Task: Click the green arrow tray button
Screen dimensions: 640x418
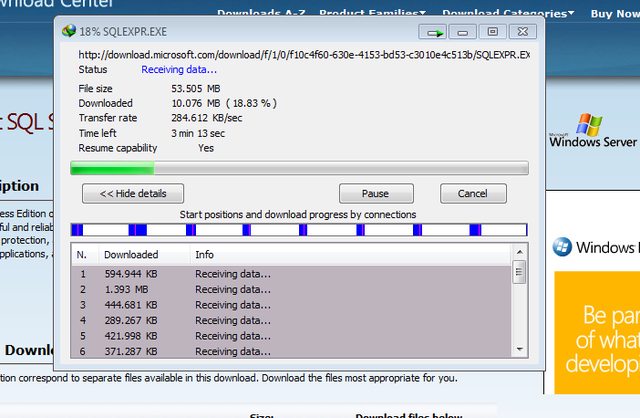Action: tap(433, 32)
